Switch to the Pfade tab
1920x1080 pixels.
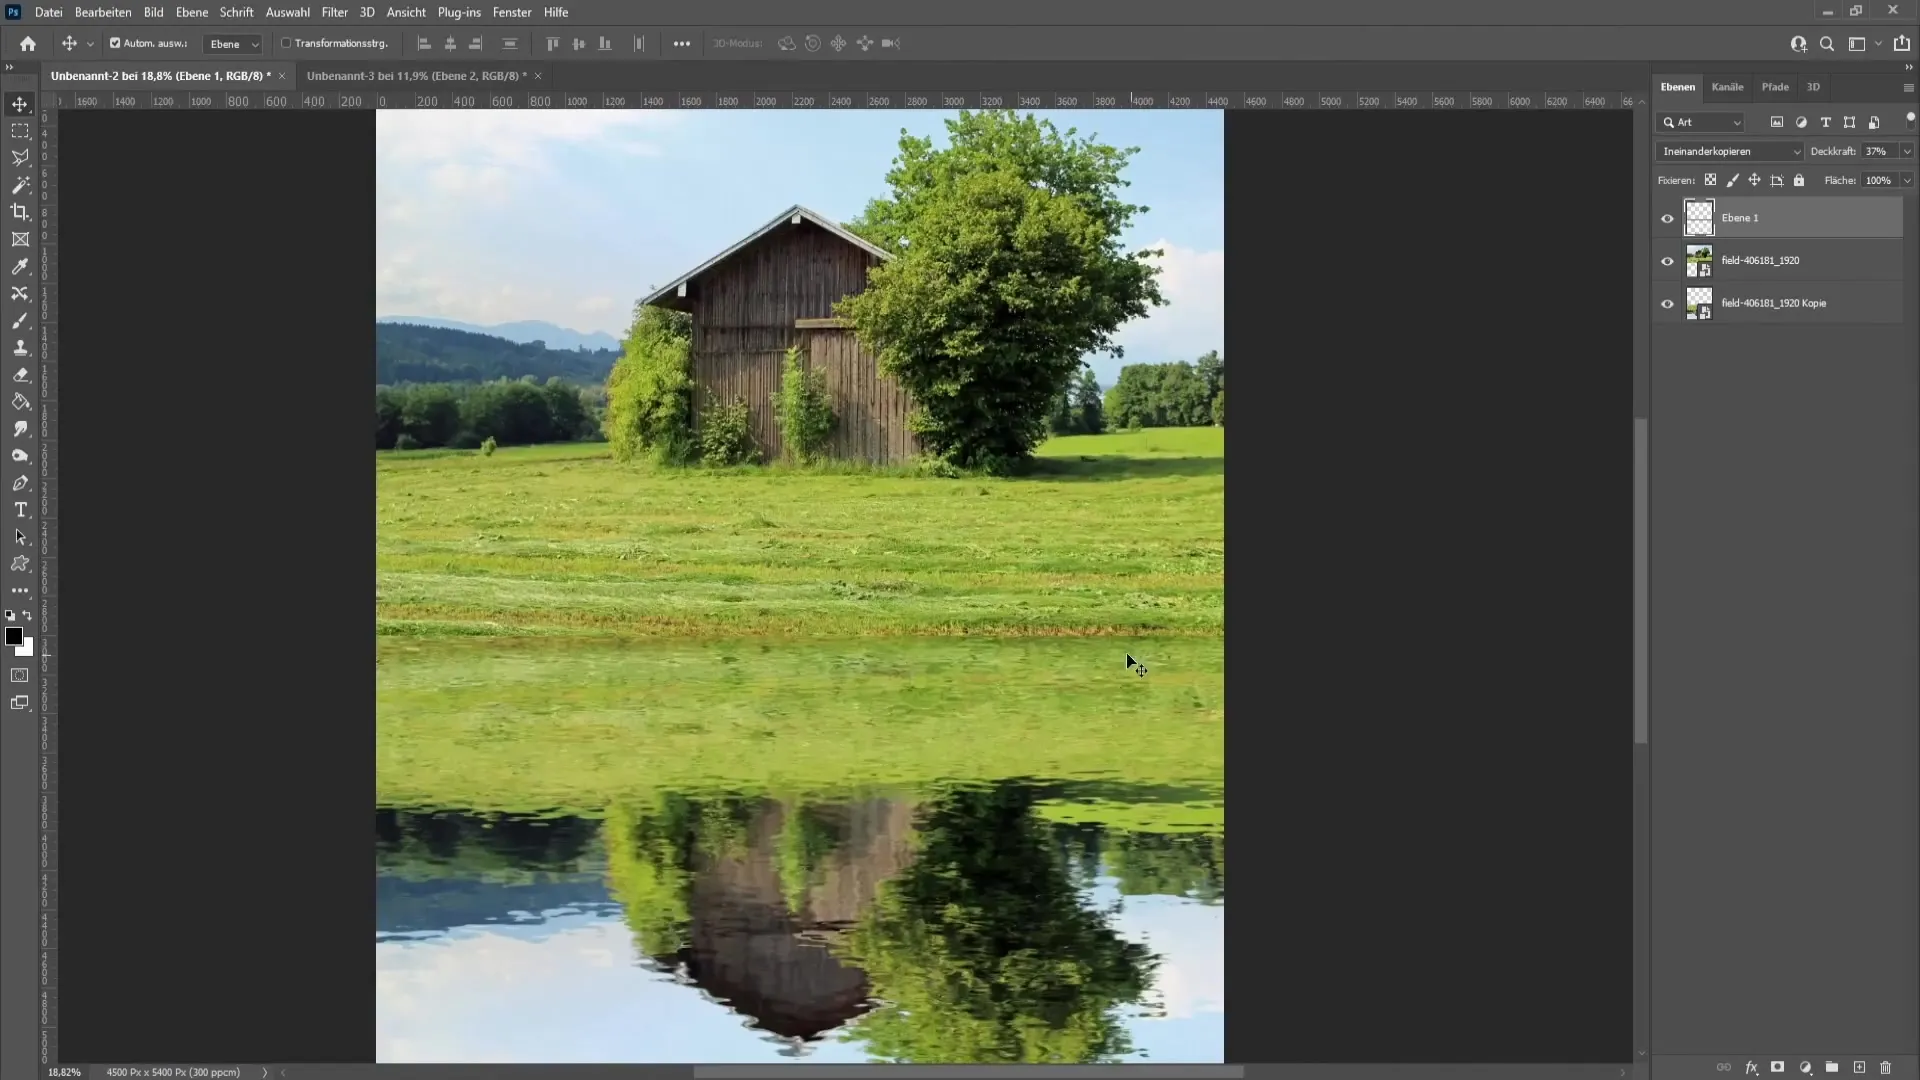tap(1775, 86)
